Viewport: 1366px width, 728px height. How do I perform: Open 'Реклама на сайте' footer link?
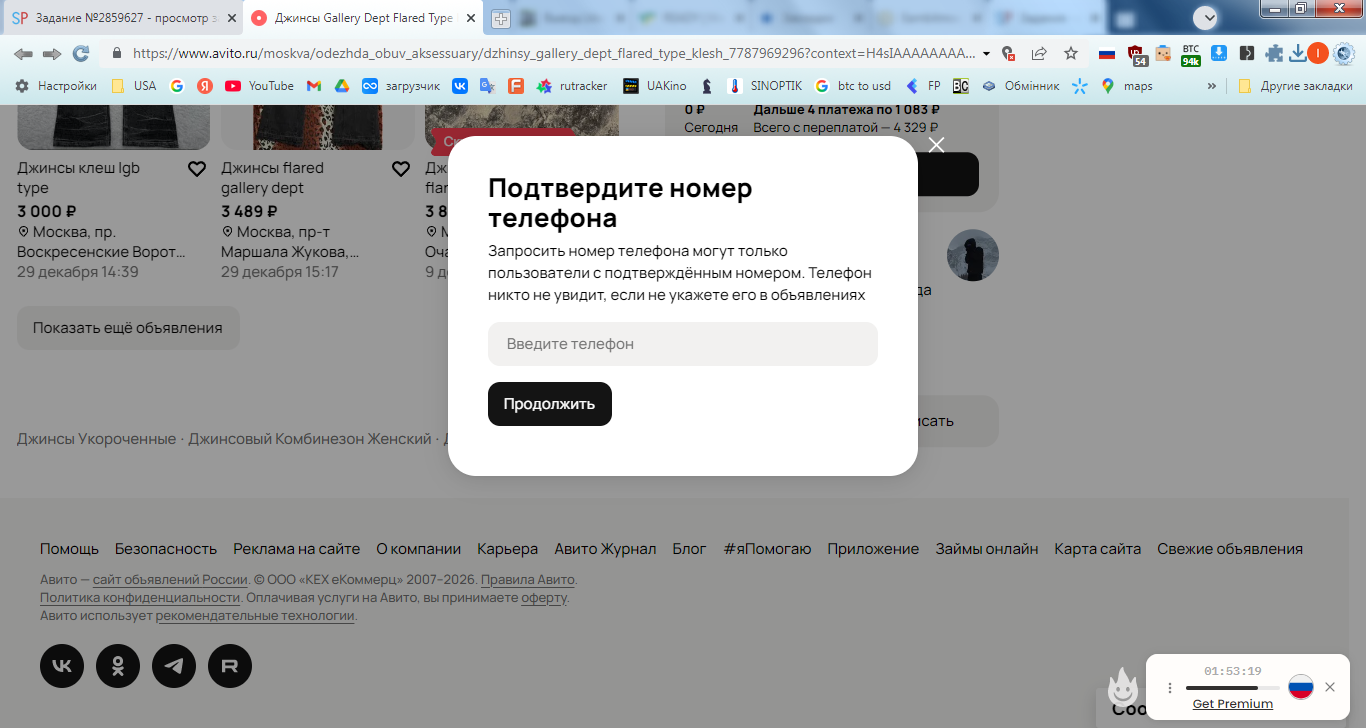click(x=297, y=549)
